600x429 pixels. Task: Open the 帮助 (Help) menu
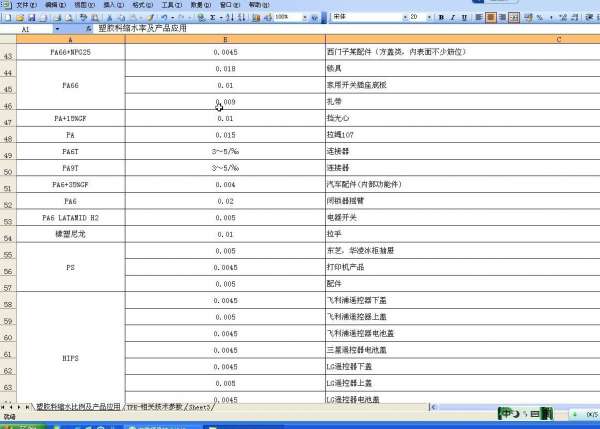259,5
